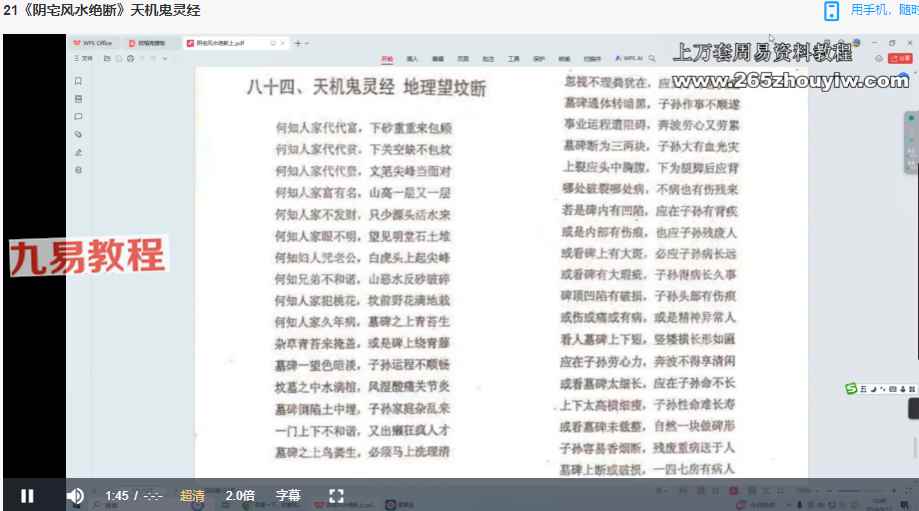Change the 2.0倍 playback speed
This screenshot has height=511, width=919.
pyautogui.click(x=240, y=496)
